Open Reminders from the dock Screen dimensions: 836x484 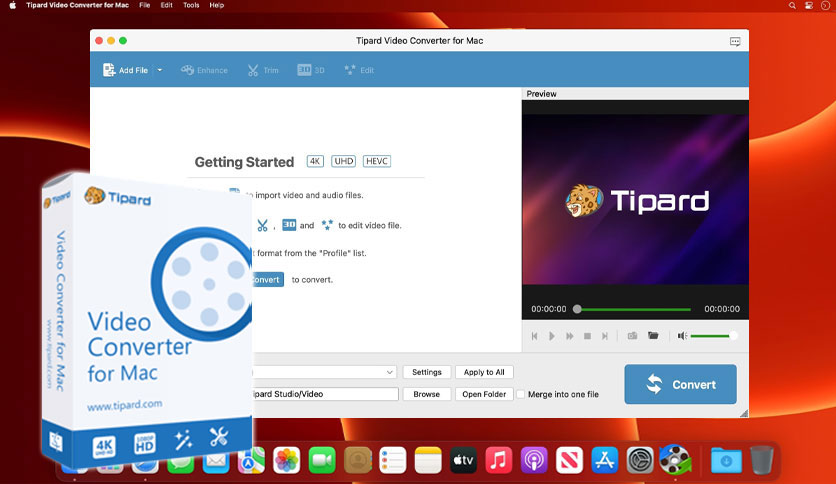point(393,460)
